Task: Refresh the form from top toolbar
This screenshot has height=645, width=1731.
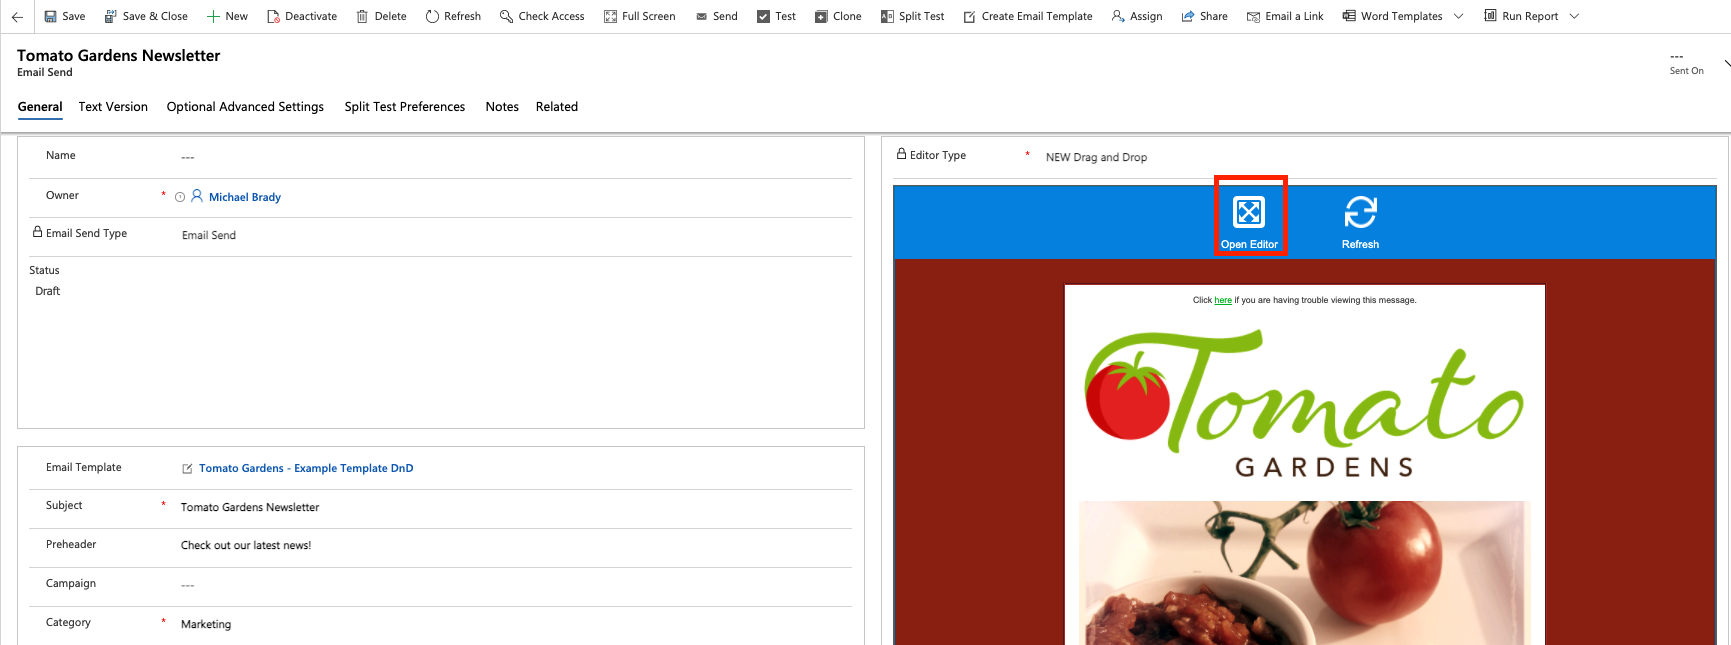Action: tap(453, 16)
